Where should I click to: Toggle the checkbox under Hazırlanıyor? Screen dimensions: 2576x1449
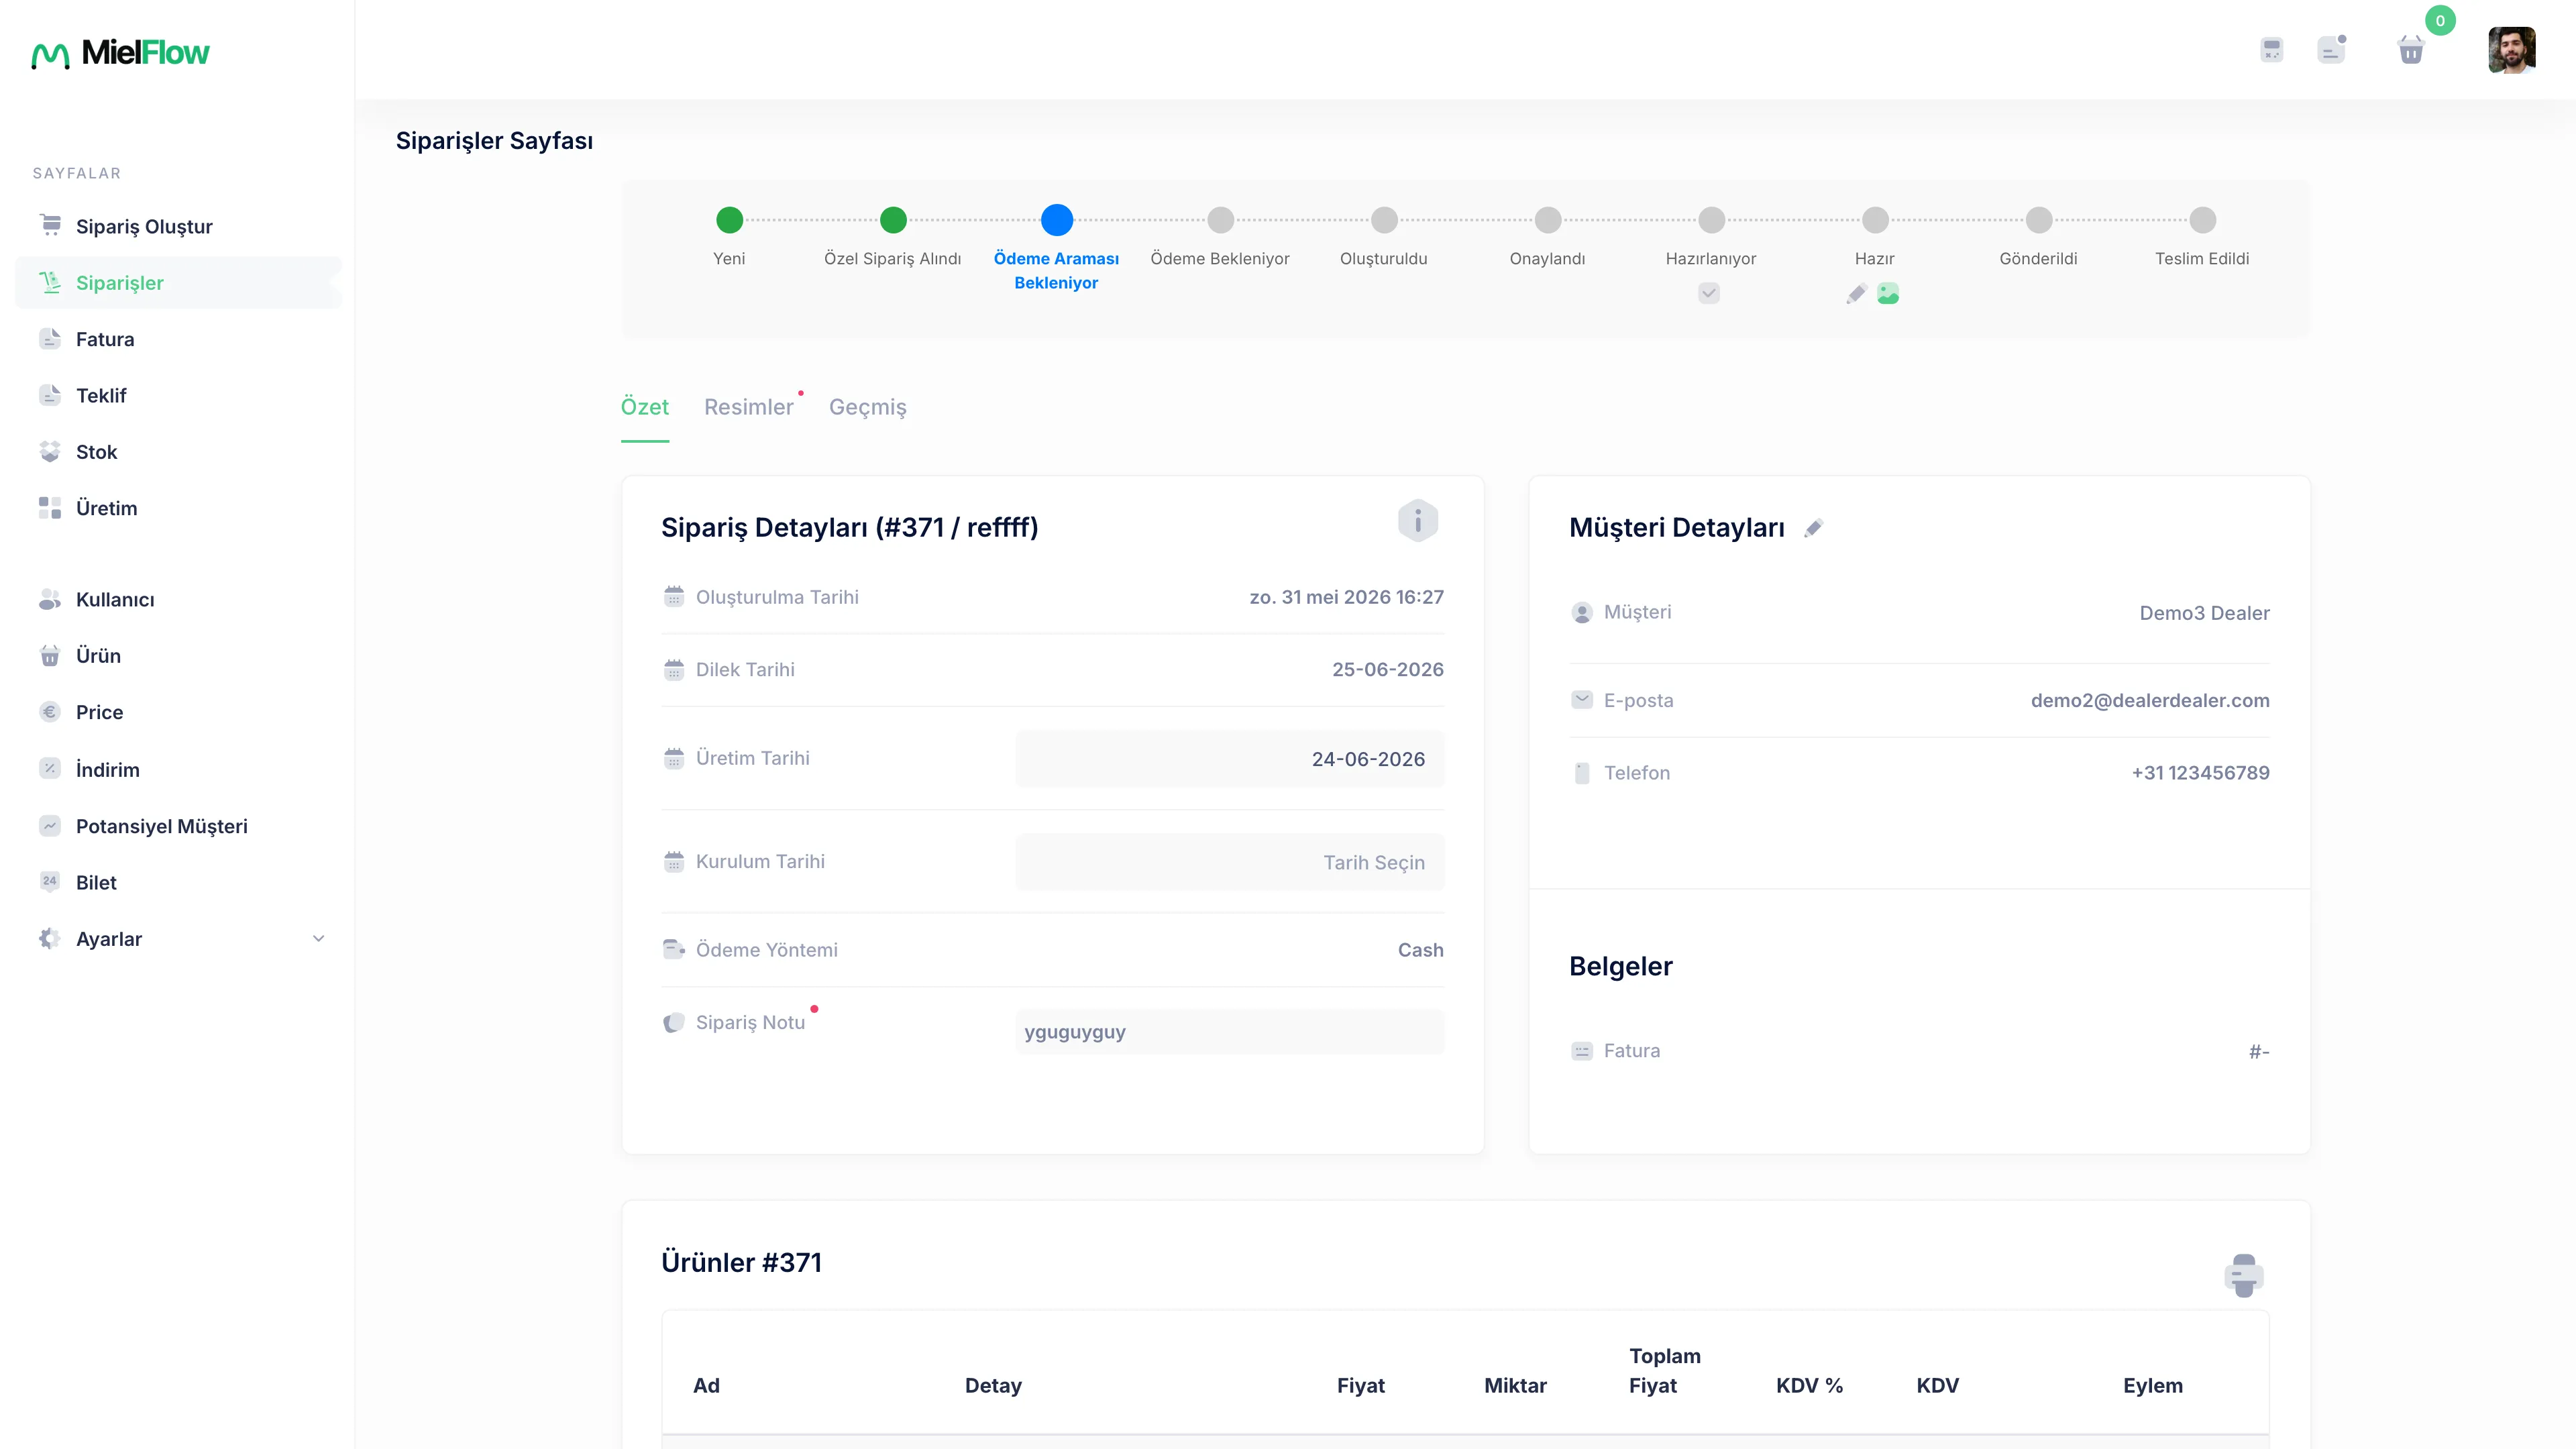tap(1709, 294)
